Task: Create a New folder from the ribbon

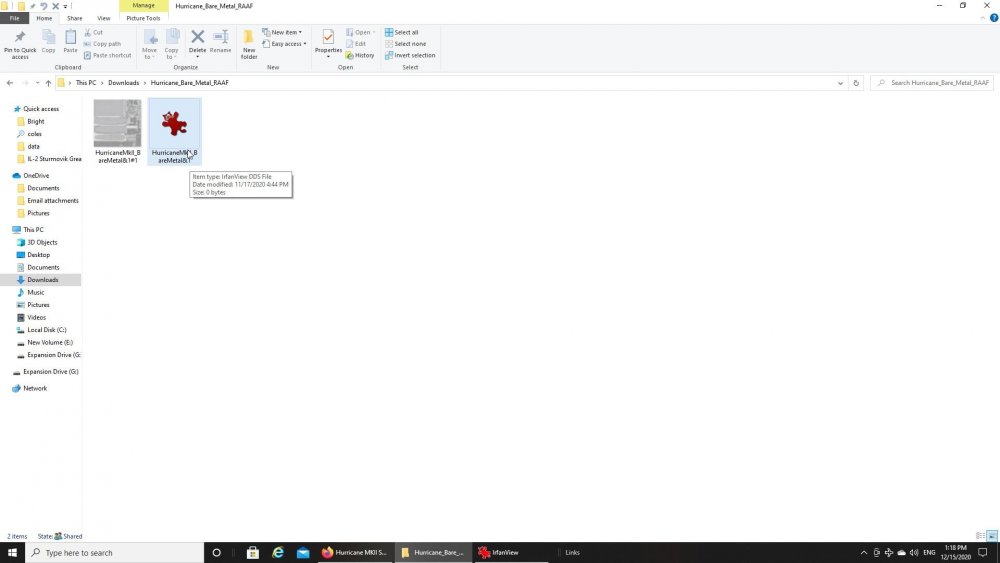Action: (249, 43)
